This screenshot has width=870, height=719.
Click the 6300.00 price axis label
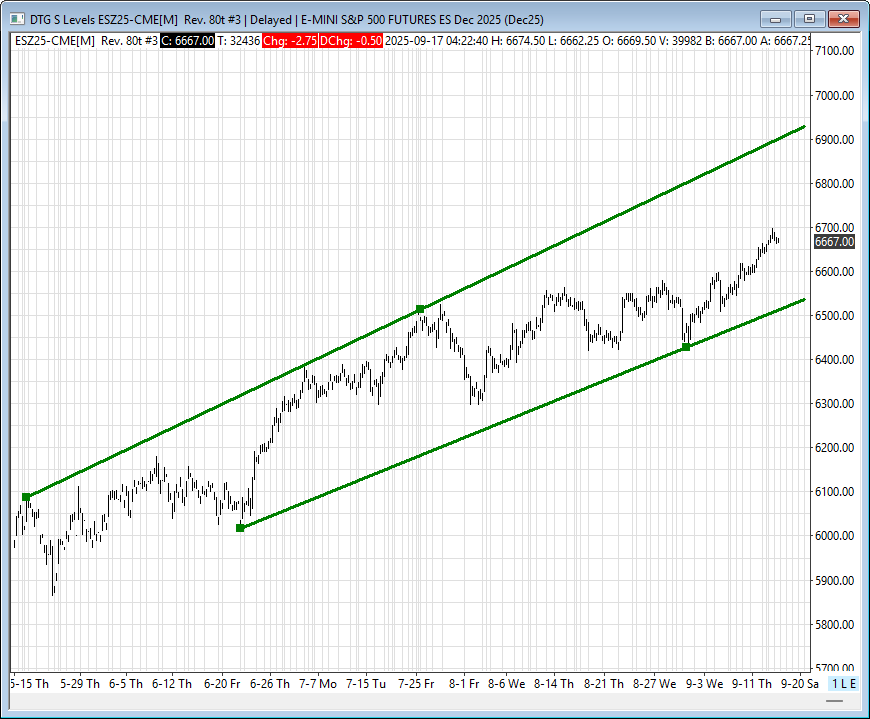[834, 404]
